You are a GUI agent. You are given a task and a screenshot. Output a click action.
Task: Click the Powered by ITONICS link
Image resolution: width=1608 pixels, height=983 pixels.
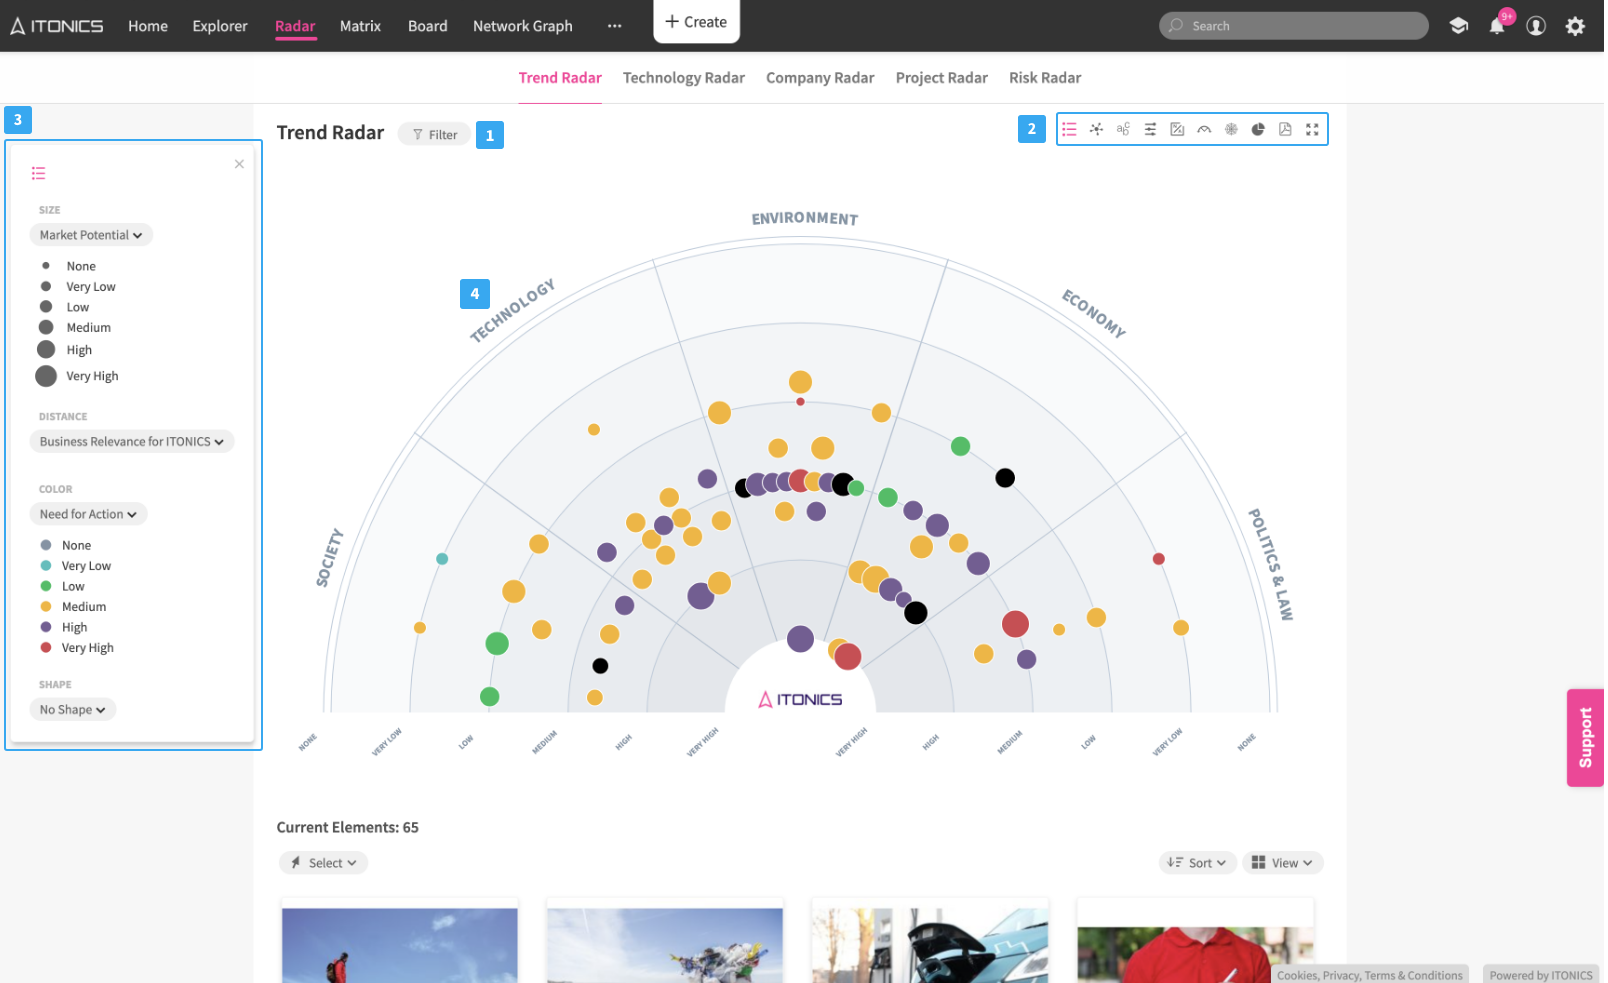(1541, 975)
